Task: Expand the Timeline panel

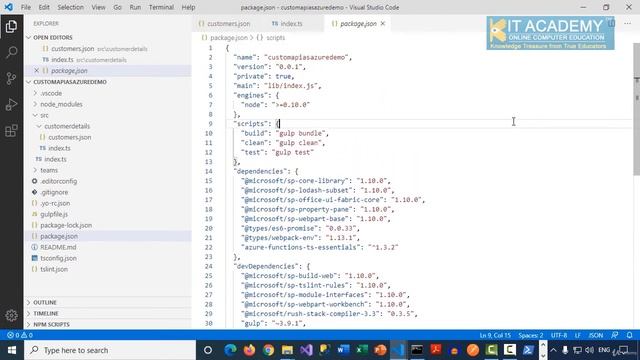Action: [108, 313]
